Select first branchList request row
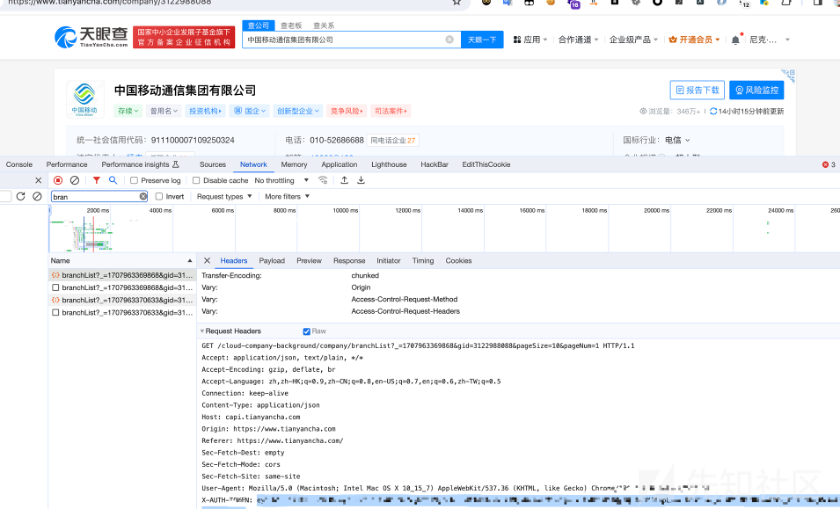The image size is (840, 510). pyautogui.click(x=122, y=275)
